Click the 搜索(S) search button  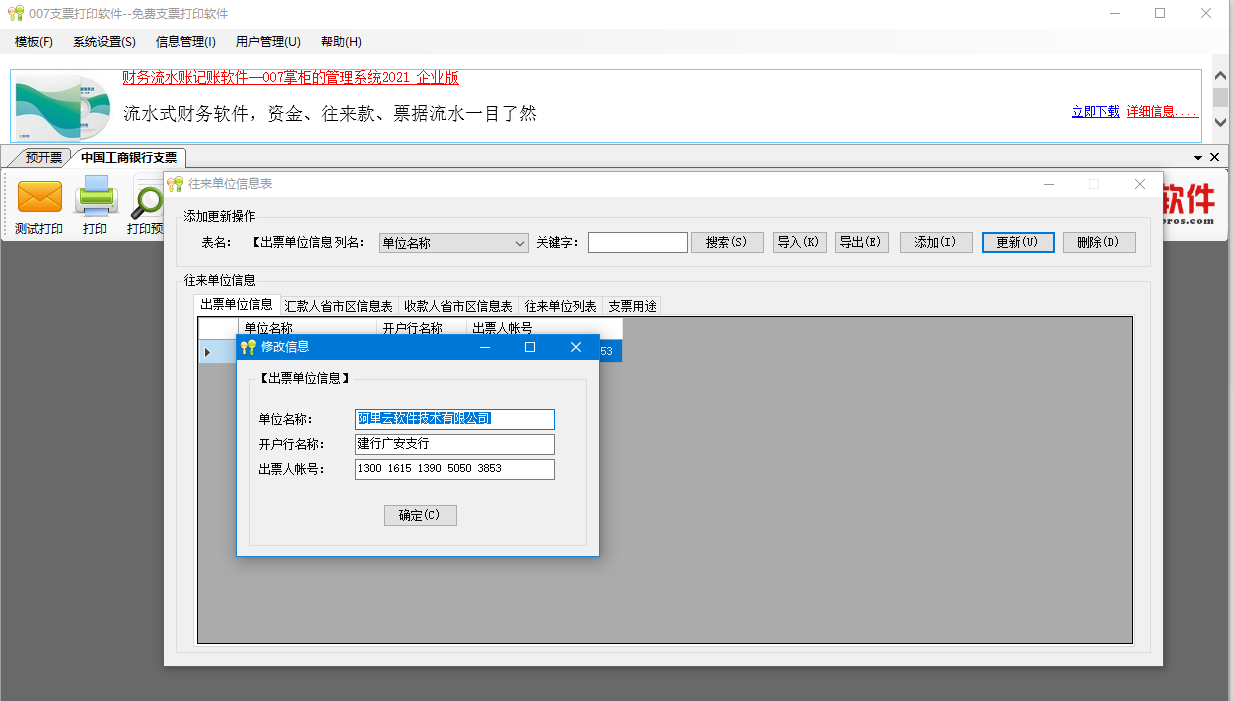(727, 242)
